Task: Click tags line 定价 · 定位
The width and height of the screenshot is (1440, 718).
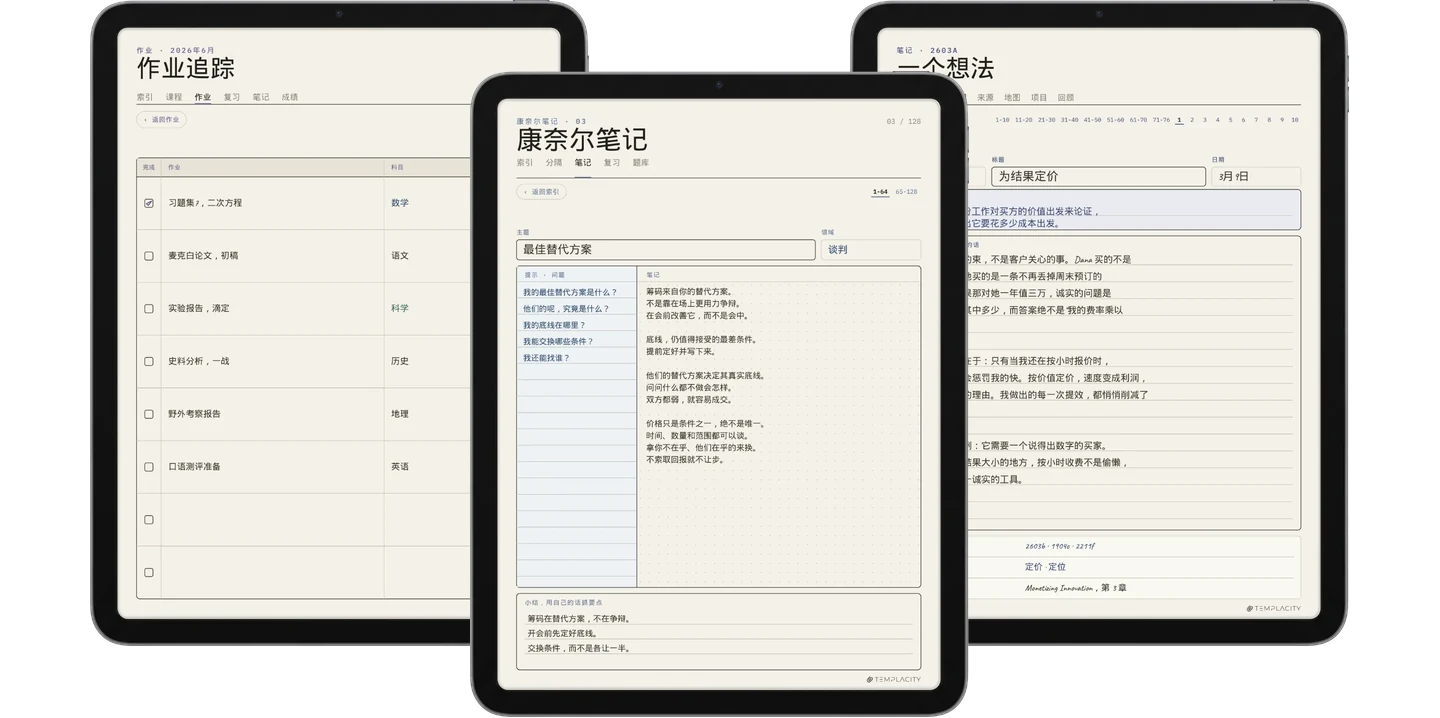Action: [1046, 567]
